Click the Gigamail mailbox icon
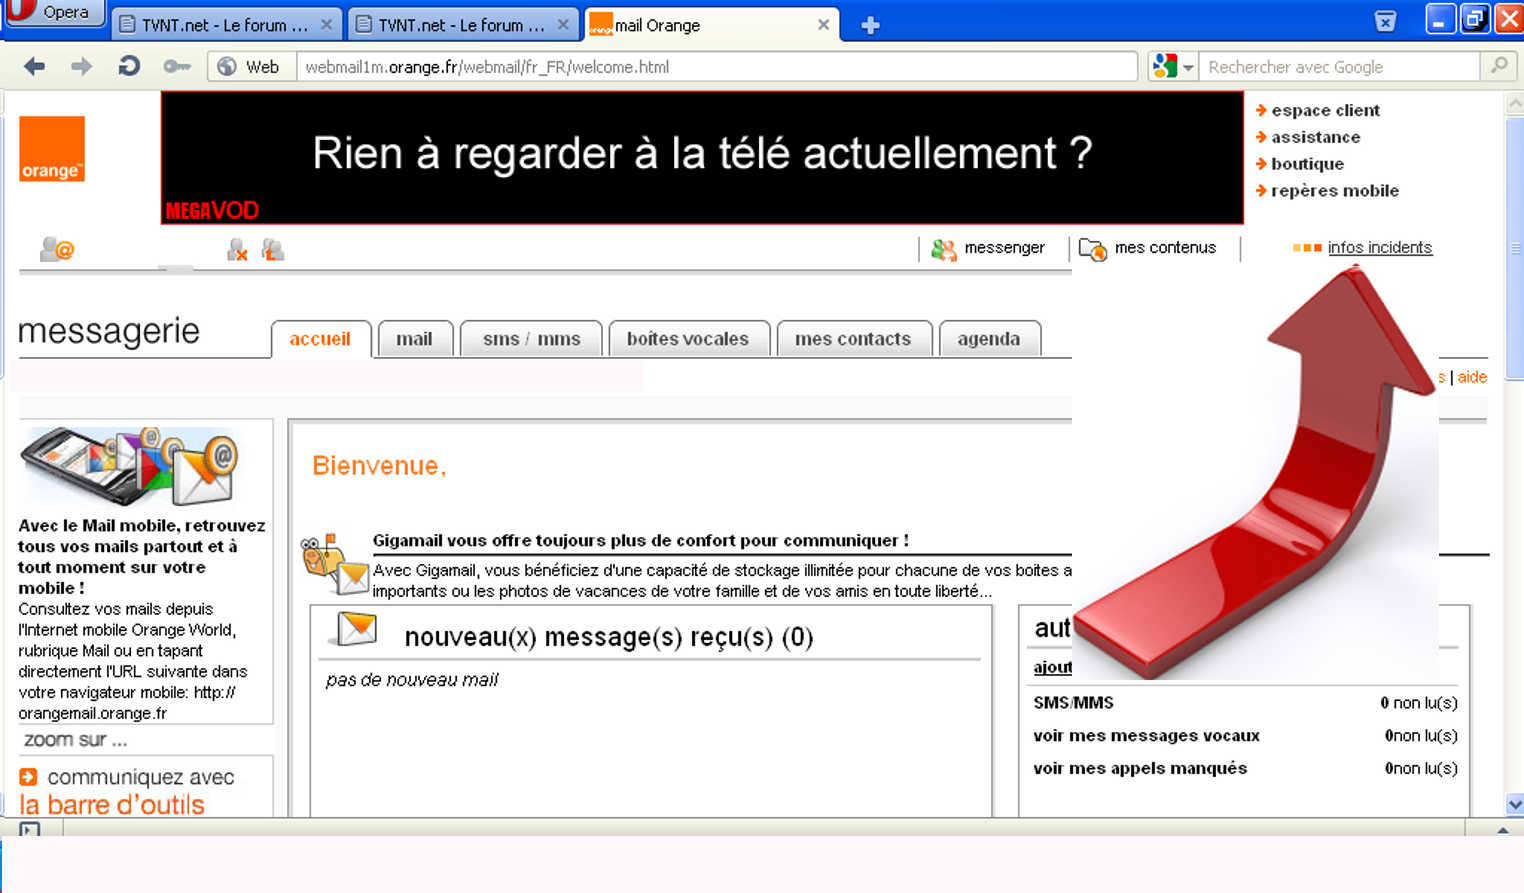The image size is (1524, 893). pos(335,563)
